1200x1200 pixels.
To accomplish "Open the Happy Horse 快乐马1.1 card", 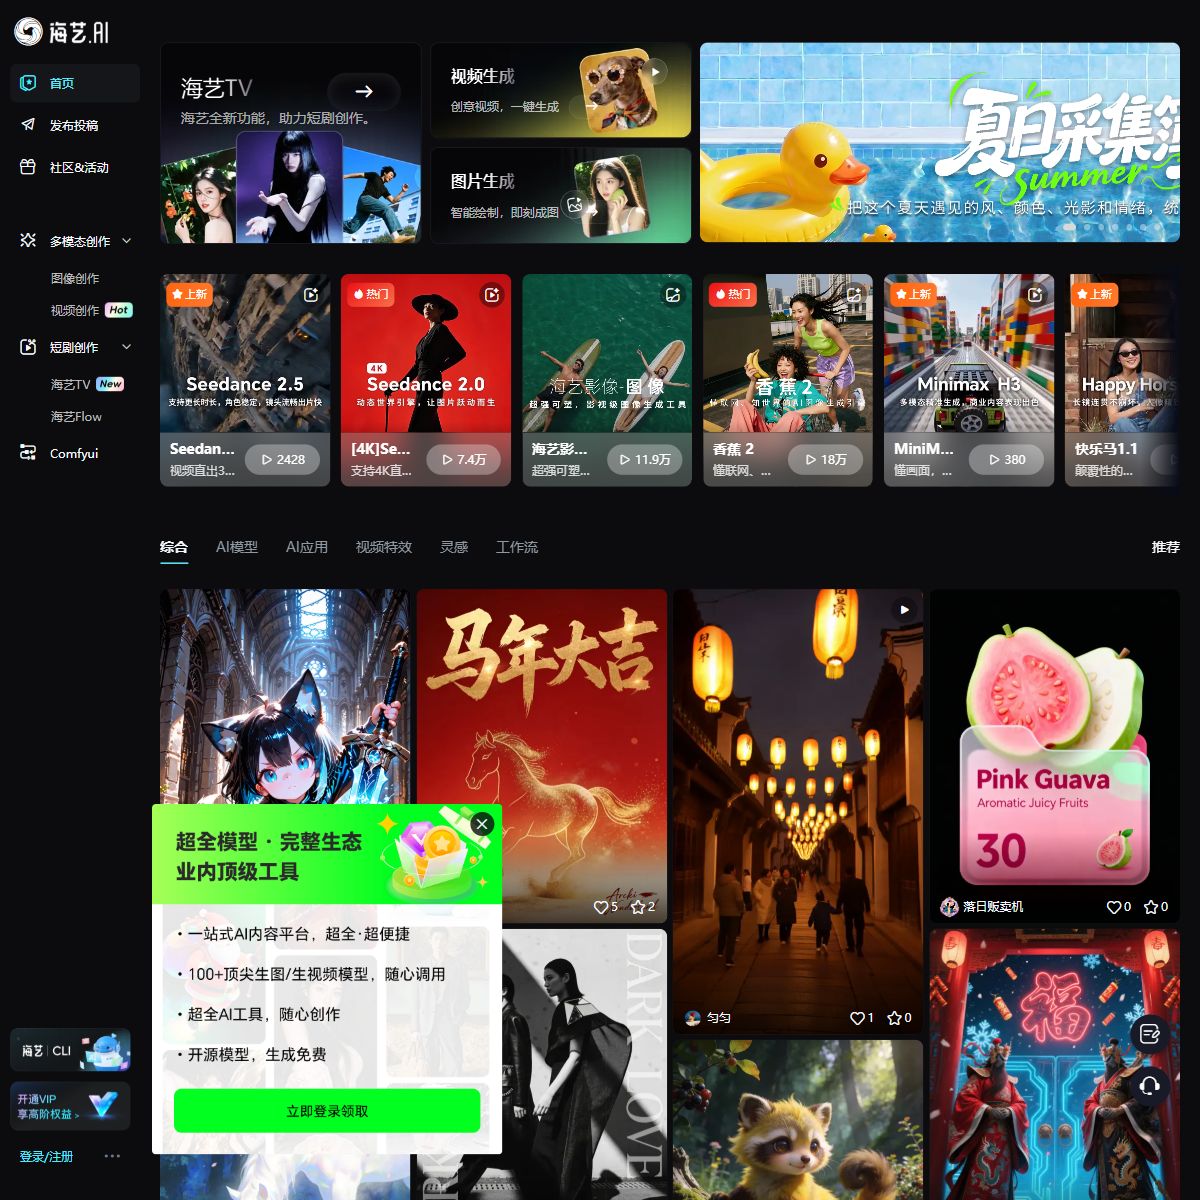I will pyautogui.click(x=1122, y=380).
